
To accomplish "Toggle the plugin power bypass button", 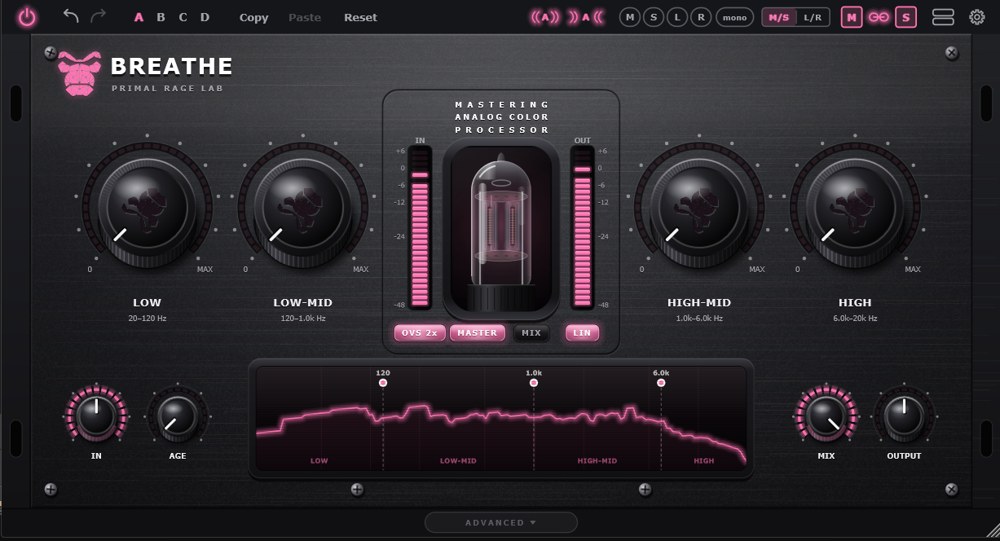I will [x=27, y=17].
